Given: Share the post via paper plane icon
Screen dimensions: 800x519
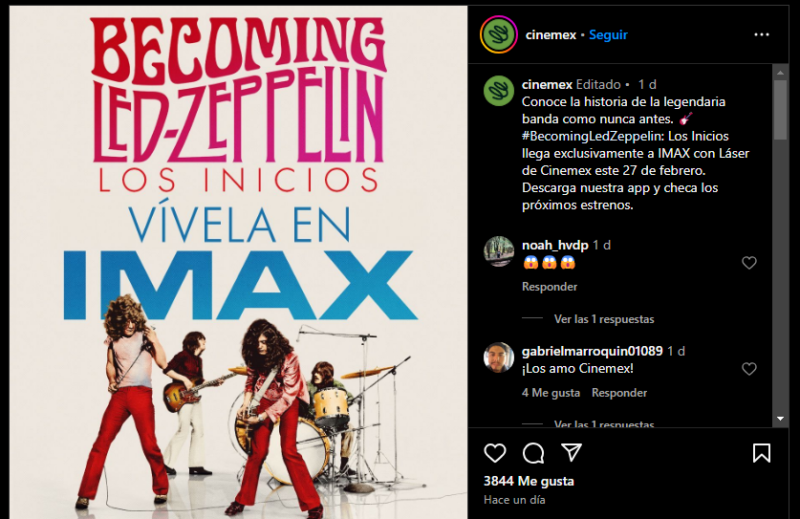Looking at the screenshot, I should 571,452.
